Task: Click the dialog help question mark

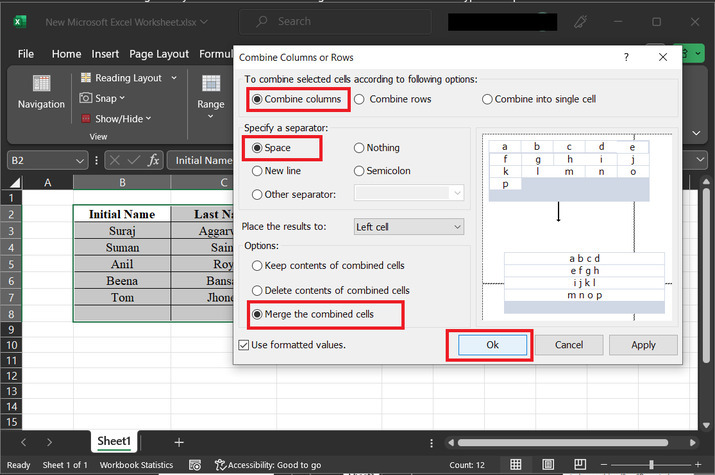Action: click(x=632, y=58)
